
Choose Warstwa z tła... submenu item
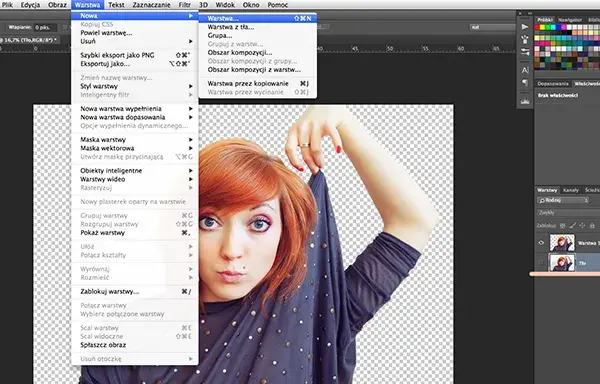coord(258,27)
